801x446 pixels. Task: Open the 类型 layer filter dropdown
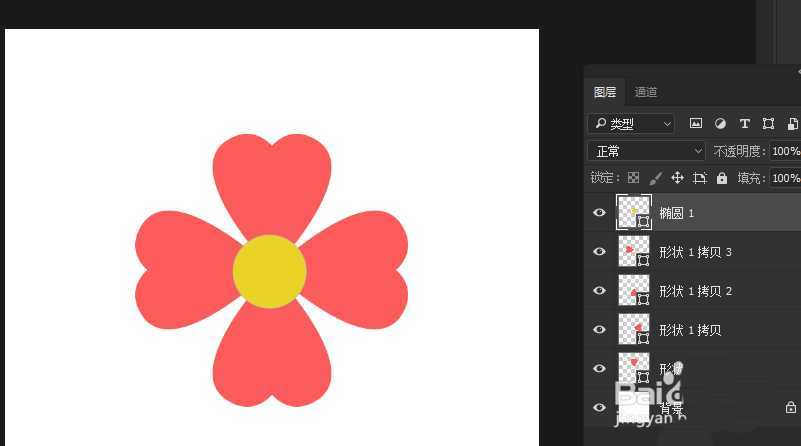click(631, 124)
